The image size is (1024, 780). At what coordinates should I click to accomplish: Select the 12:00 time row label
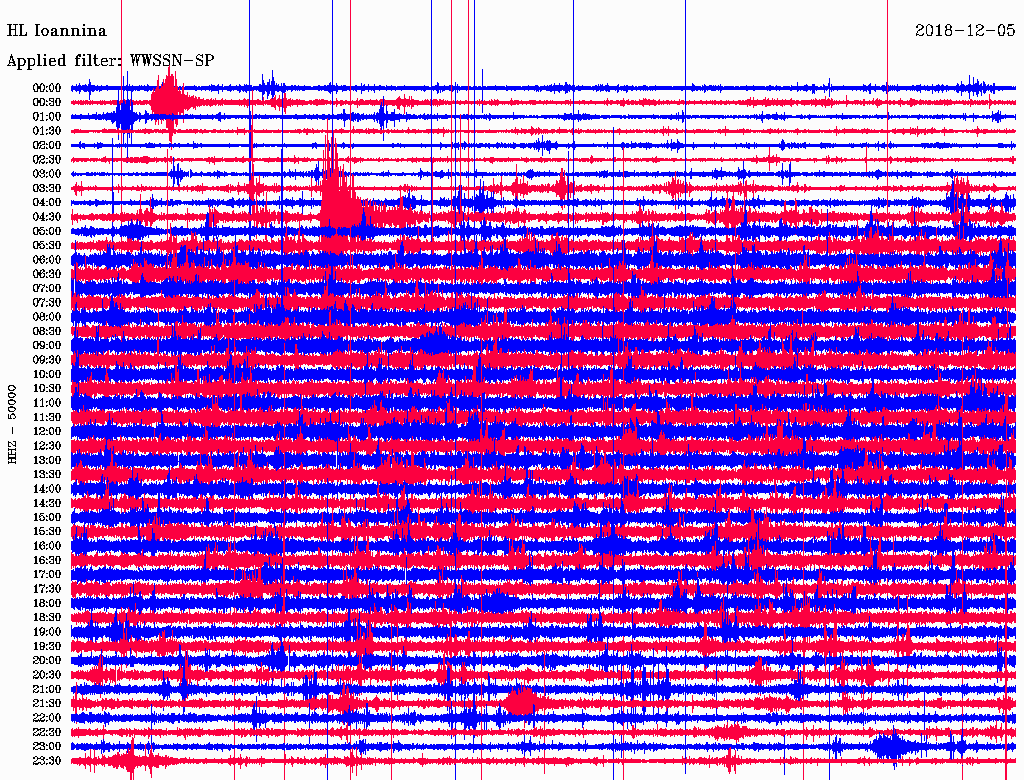tap(47, 432)
